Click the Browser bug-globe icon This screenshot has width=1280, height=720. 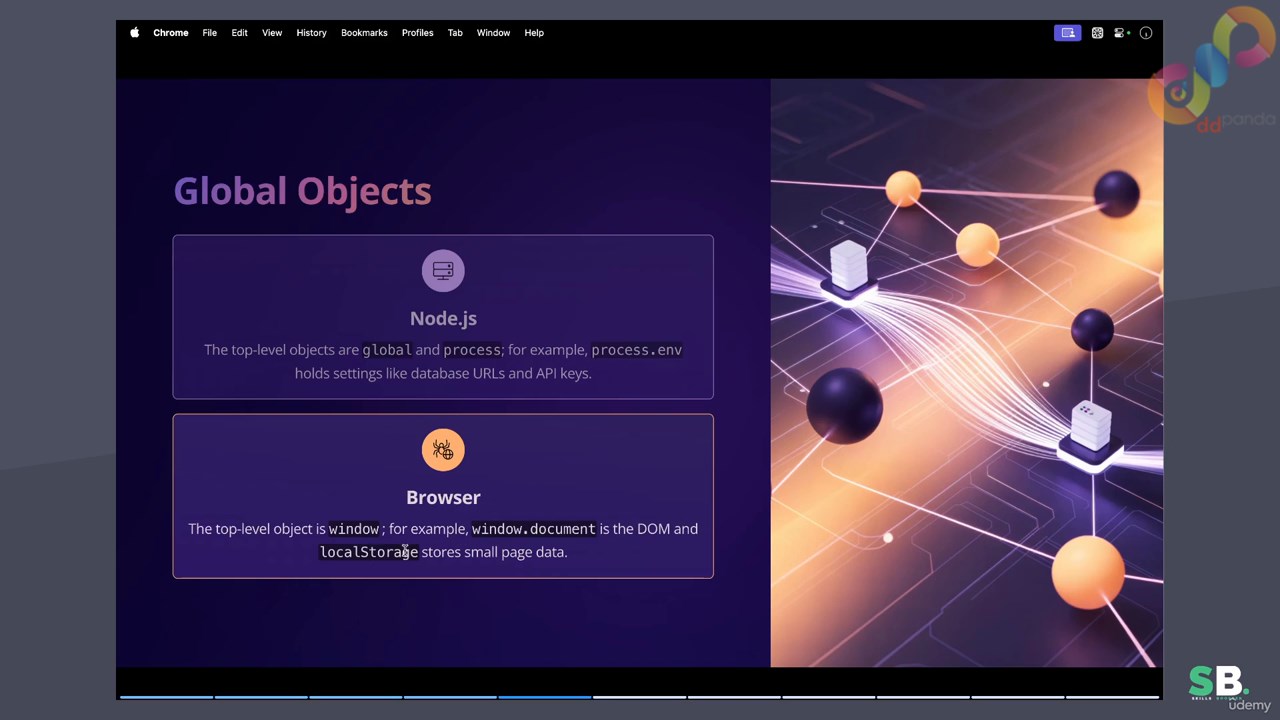pyautogui.click(x=443, y=449)
